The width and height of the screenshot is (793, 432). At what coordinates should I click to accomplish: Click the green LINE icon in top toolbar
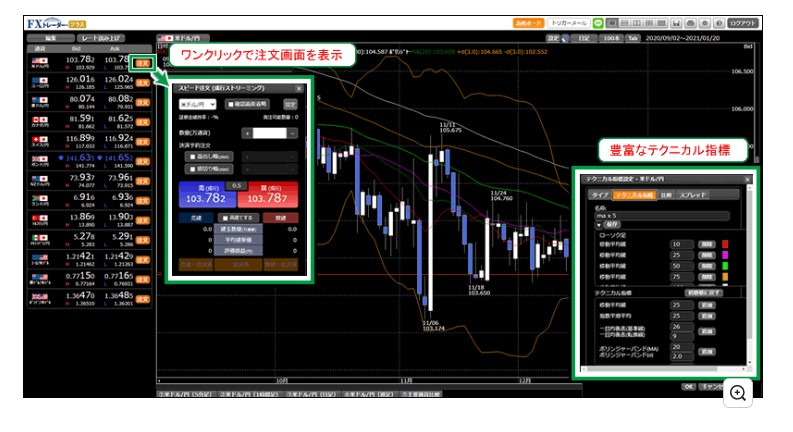(x=598, y=22)
